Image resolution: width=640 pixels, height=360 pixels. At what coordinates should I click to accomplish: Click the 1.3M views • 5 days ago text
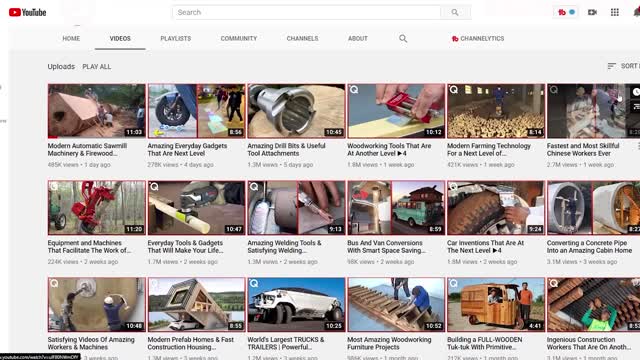pyautogui.click(x=280, y=165)
